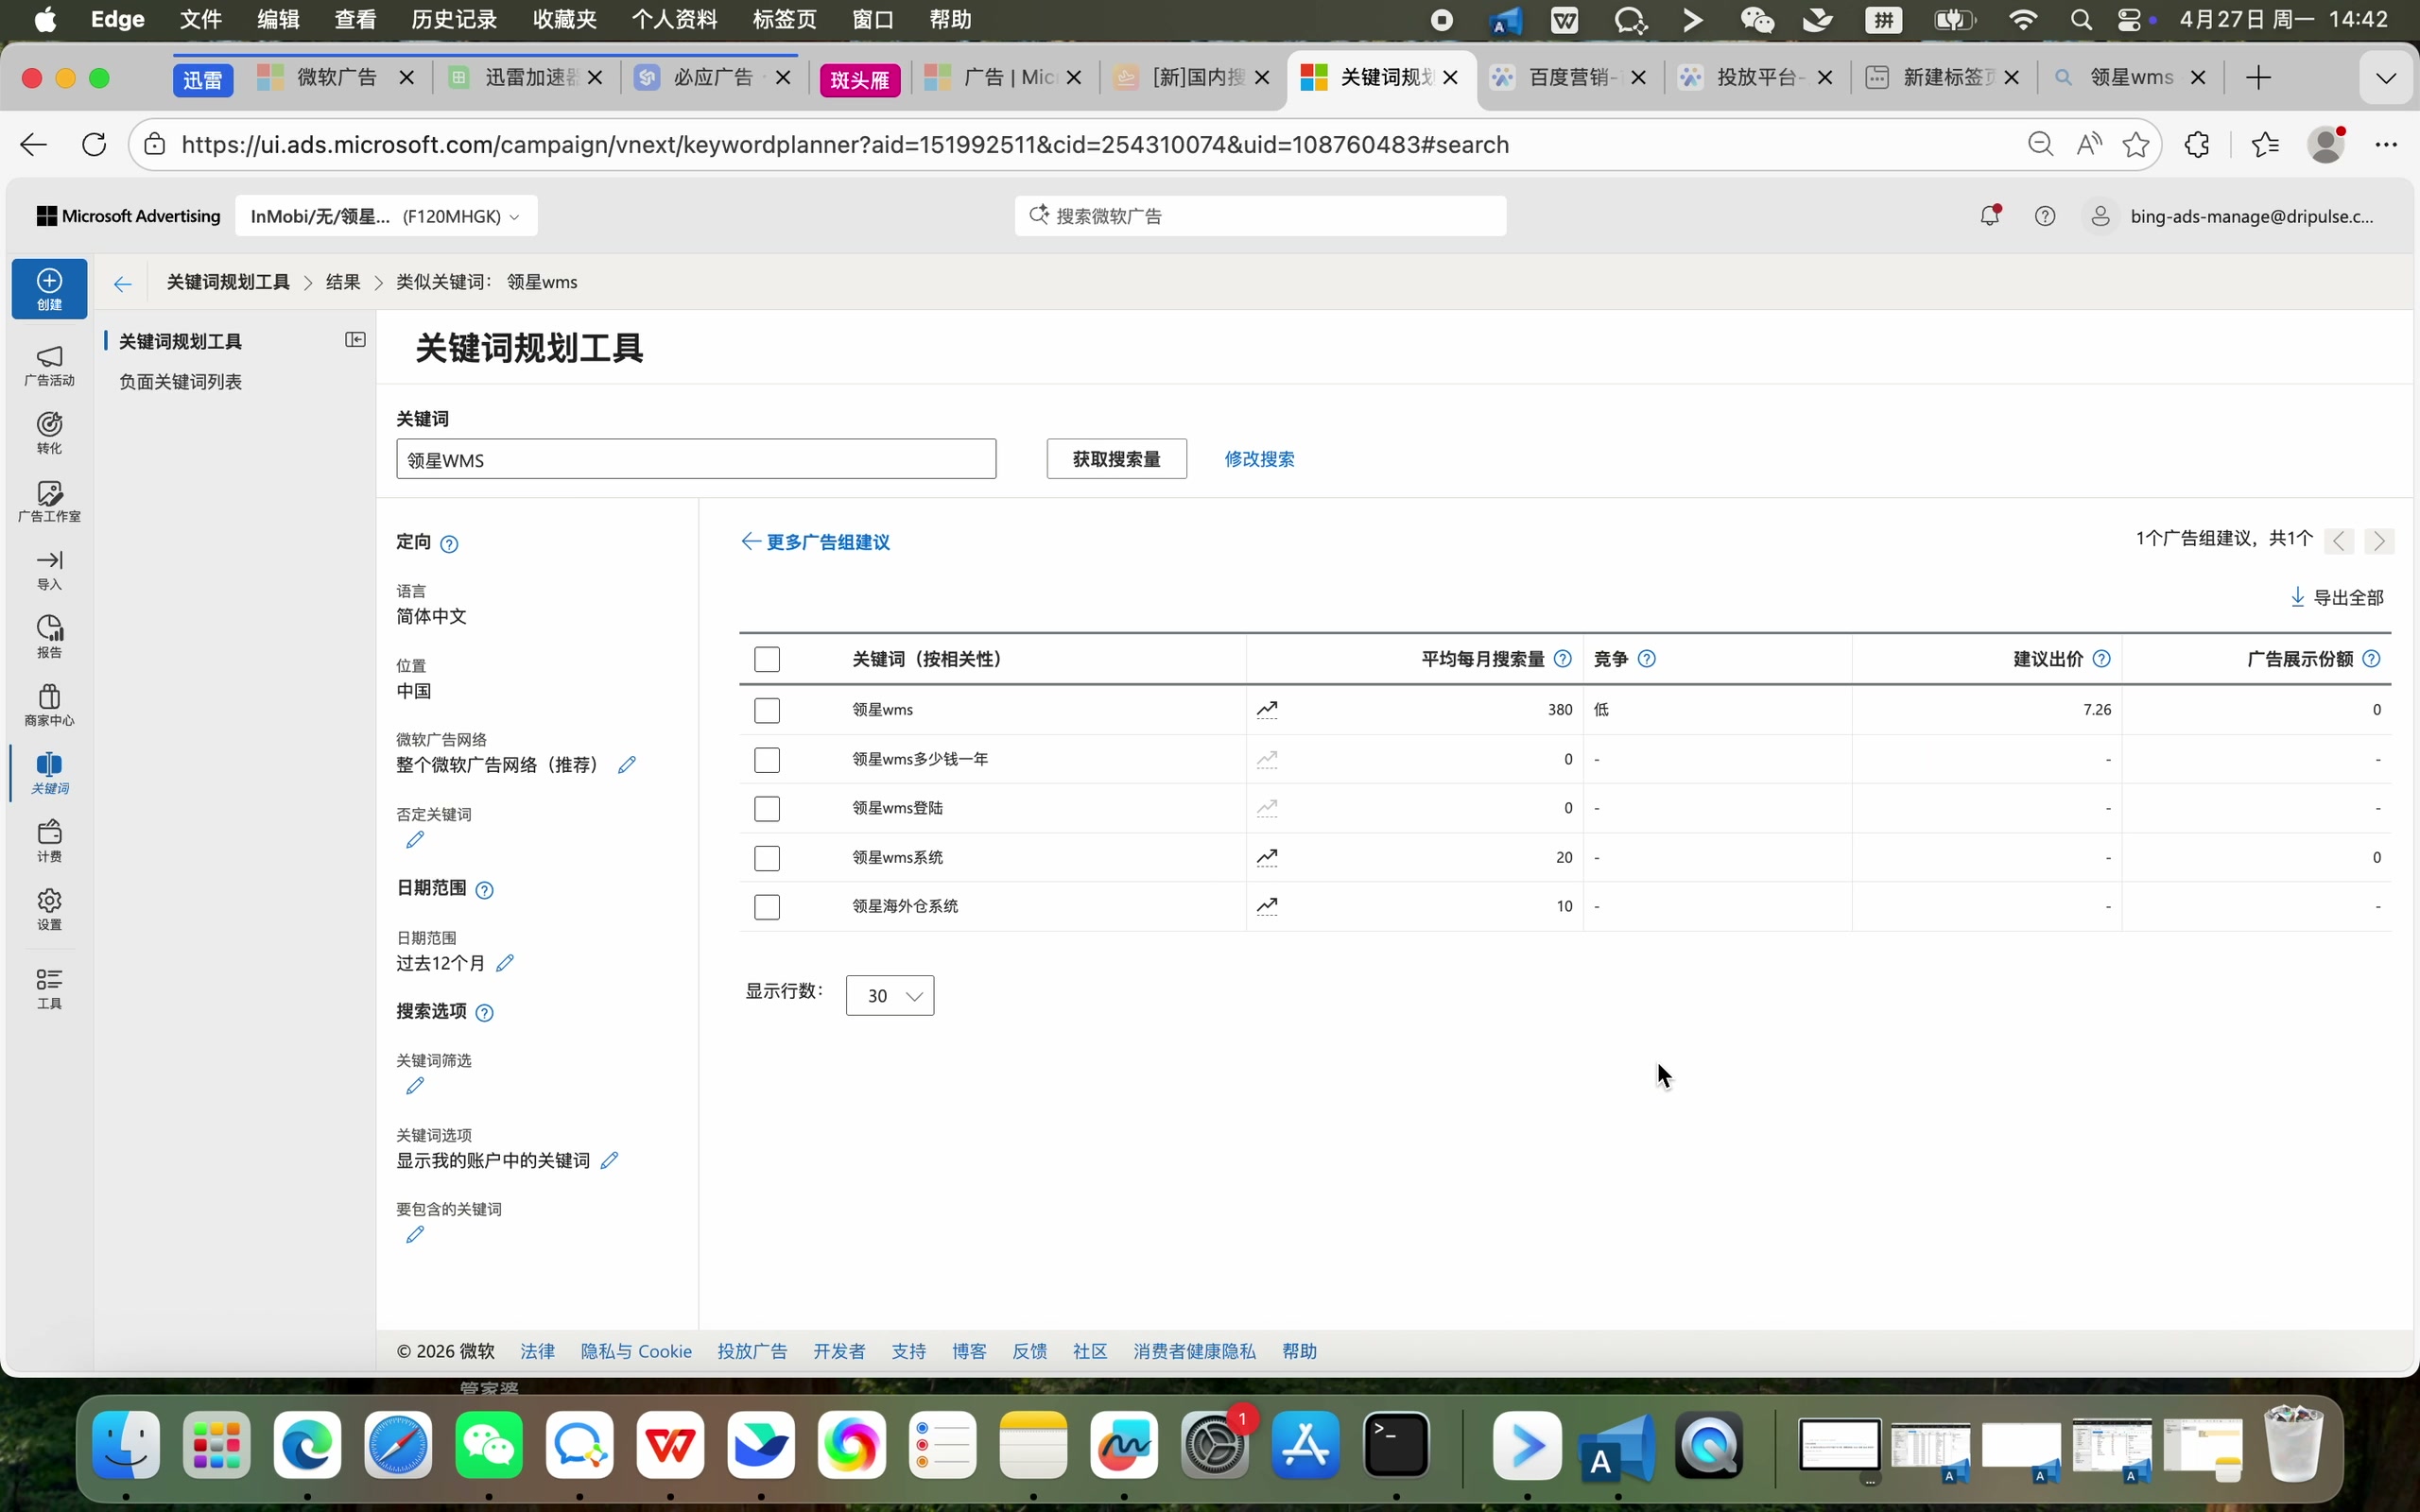Add this page to favorites star
The width and height of the screenshot is (2420, 1512).
click(2136, 144)
